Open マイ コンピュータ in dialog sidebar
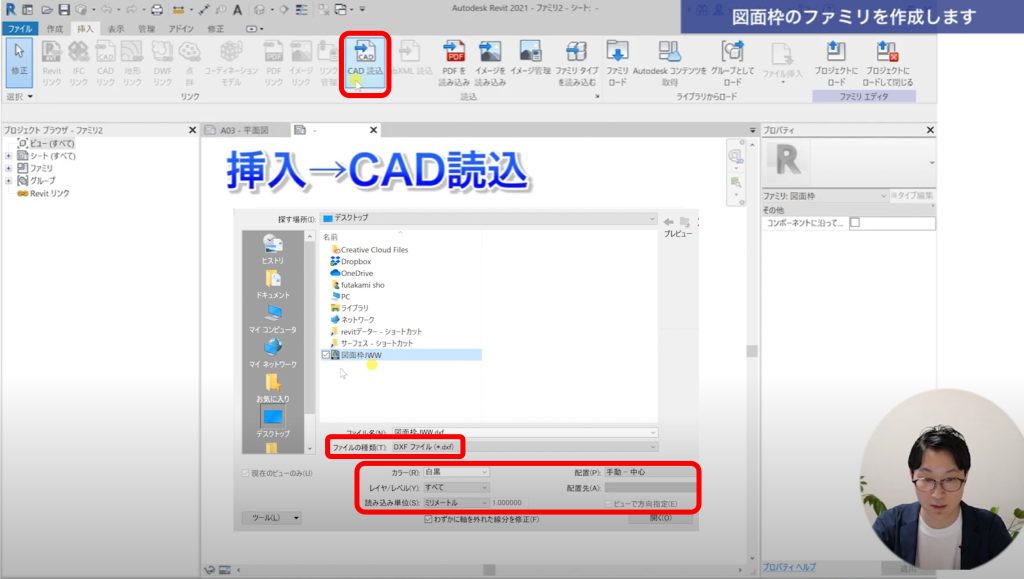 (272, 318)
